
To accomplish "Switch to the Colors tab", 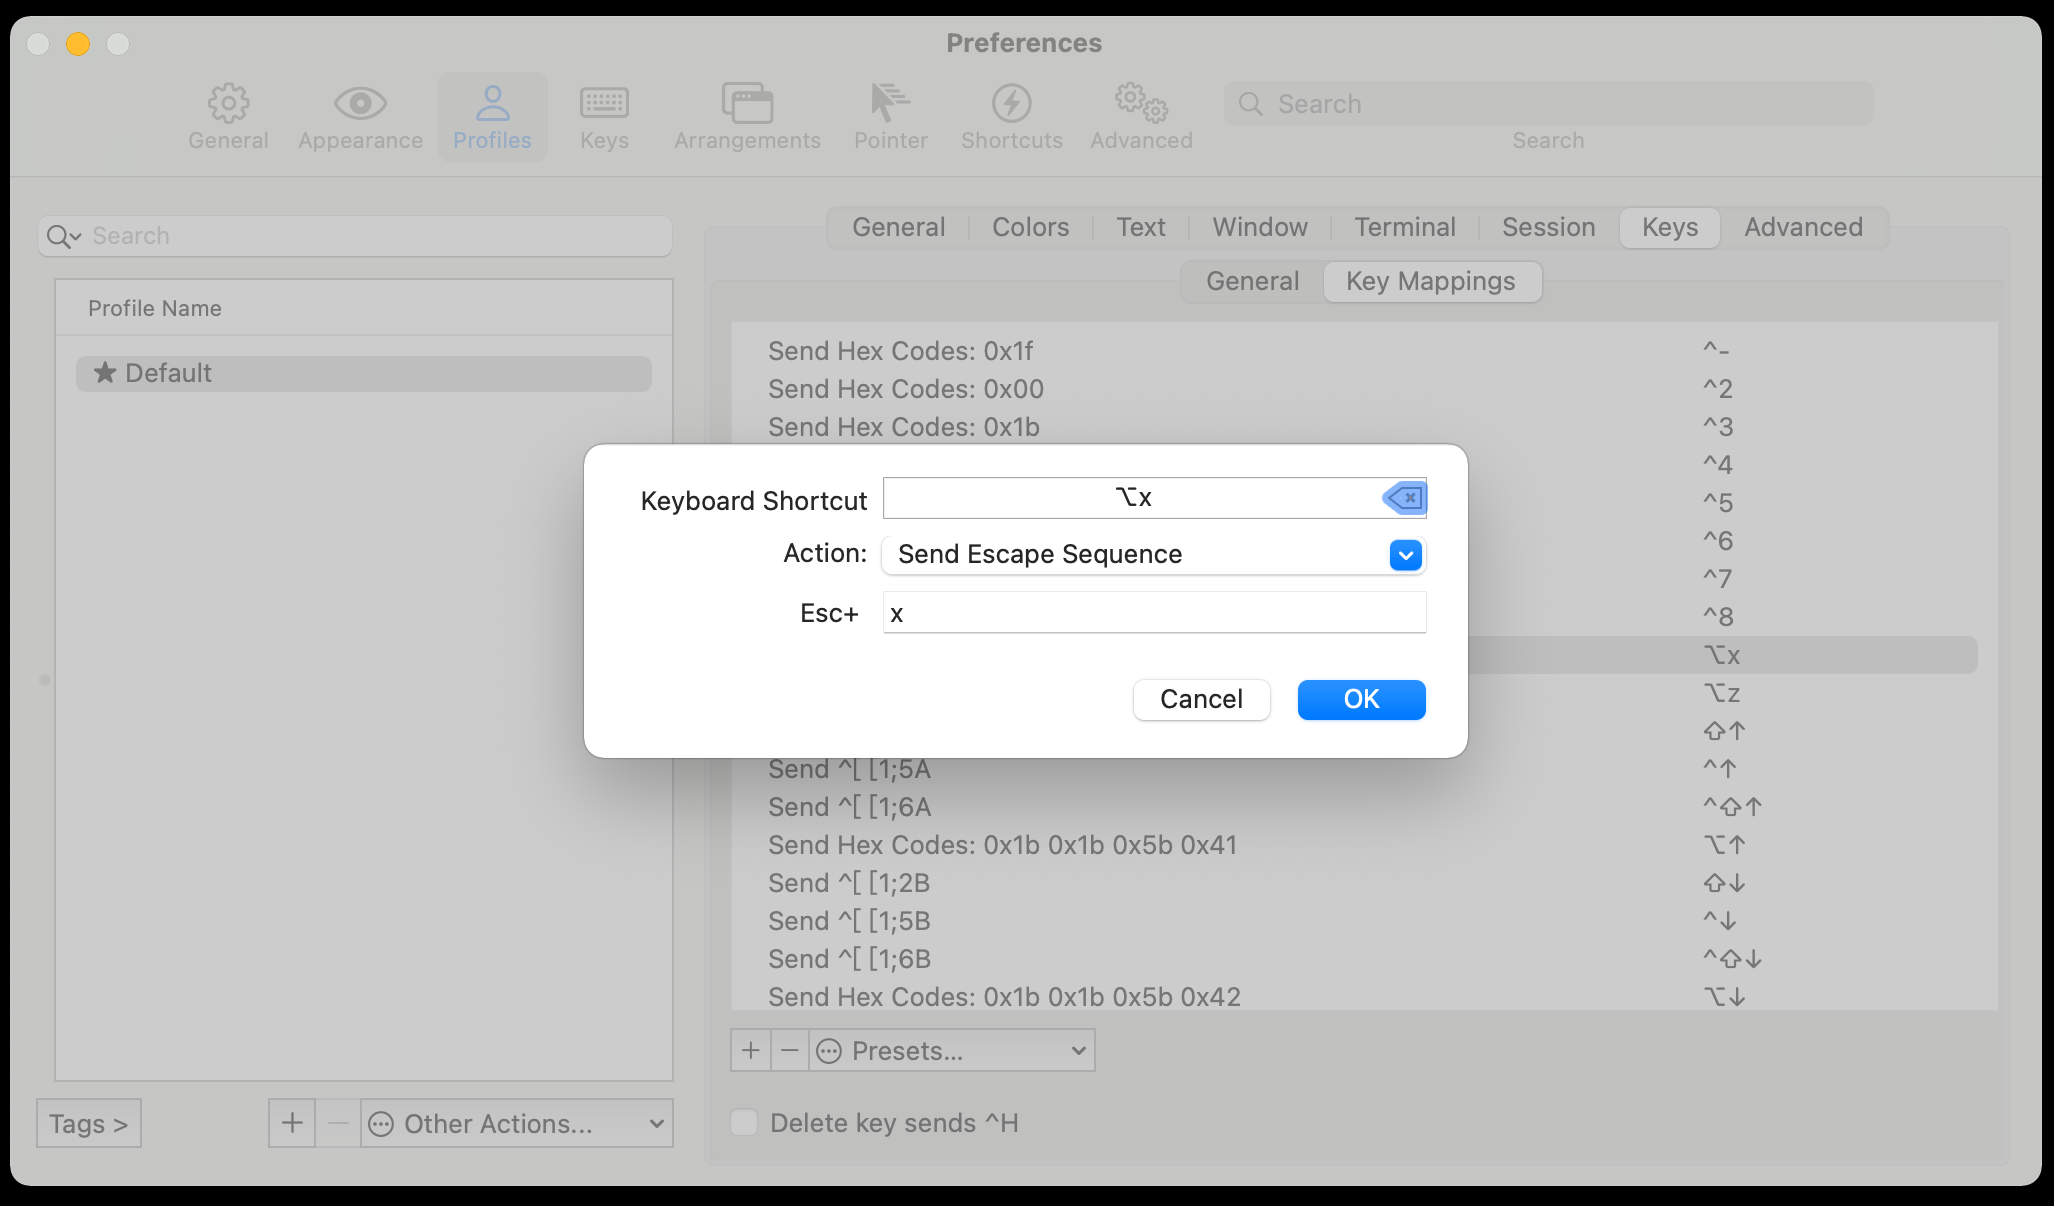I will (1030, 227).
